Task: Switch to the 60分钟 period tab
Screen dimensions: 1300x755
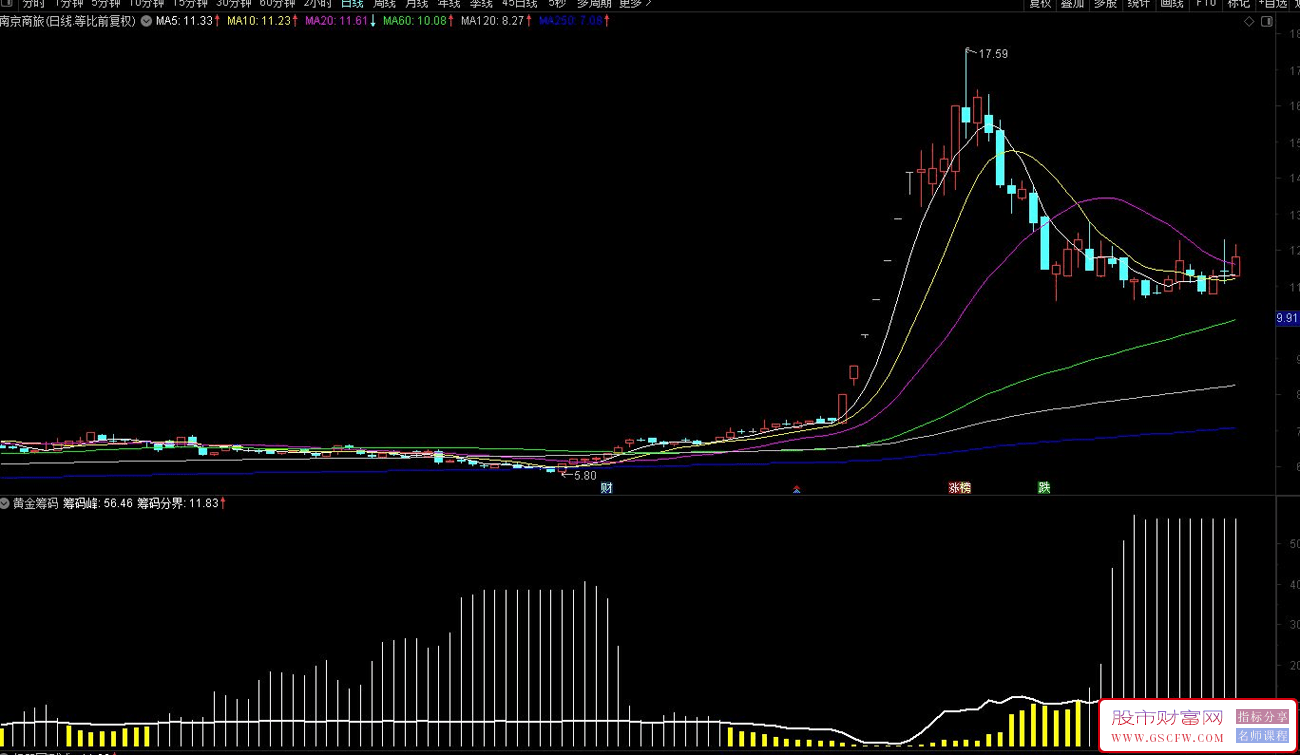Action: (277, 4)
